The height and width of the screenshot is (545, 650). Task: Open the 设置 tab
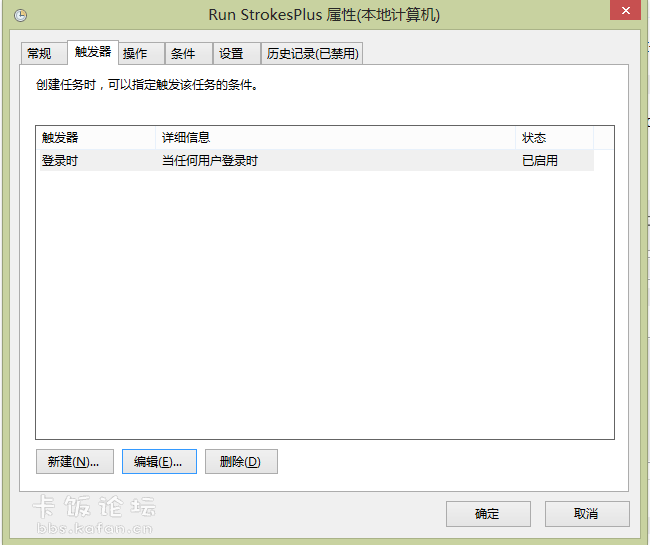(x=237, y=53)
